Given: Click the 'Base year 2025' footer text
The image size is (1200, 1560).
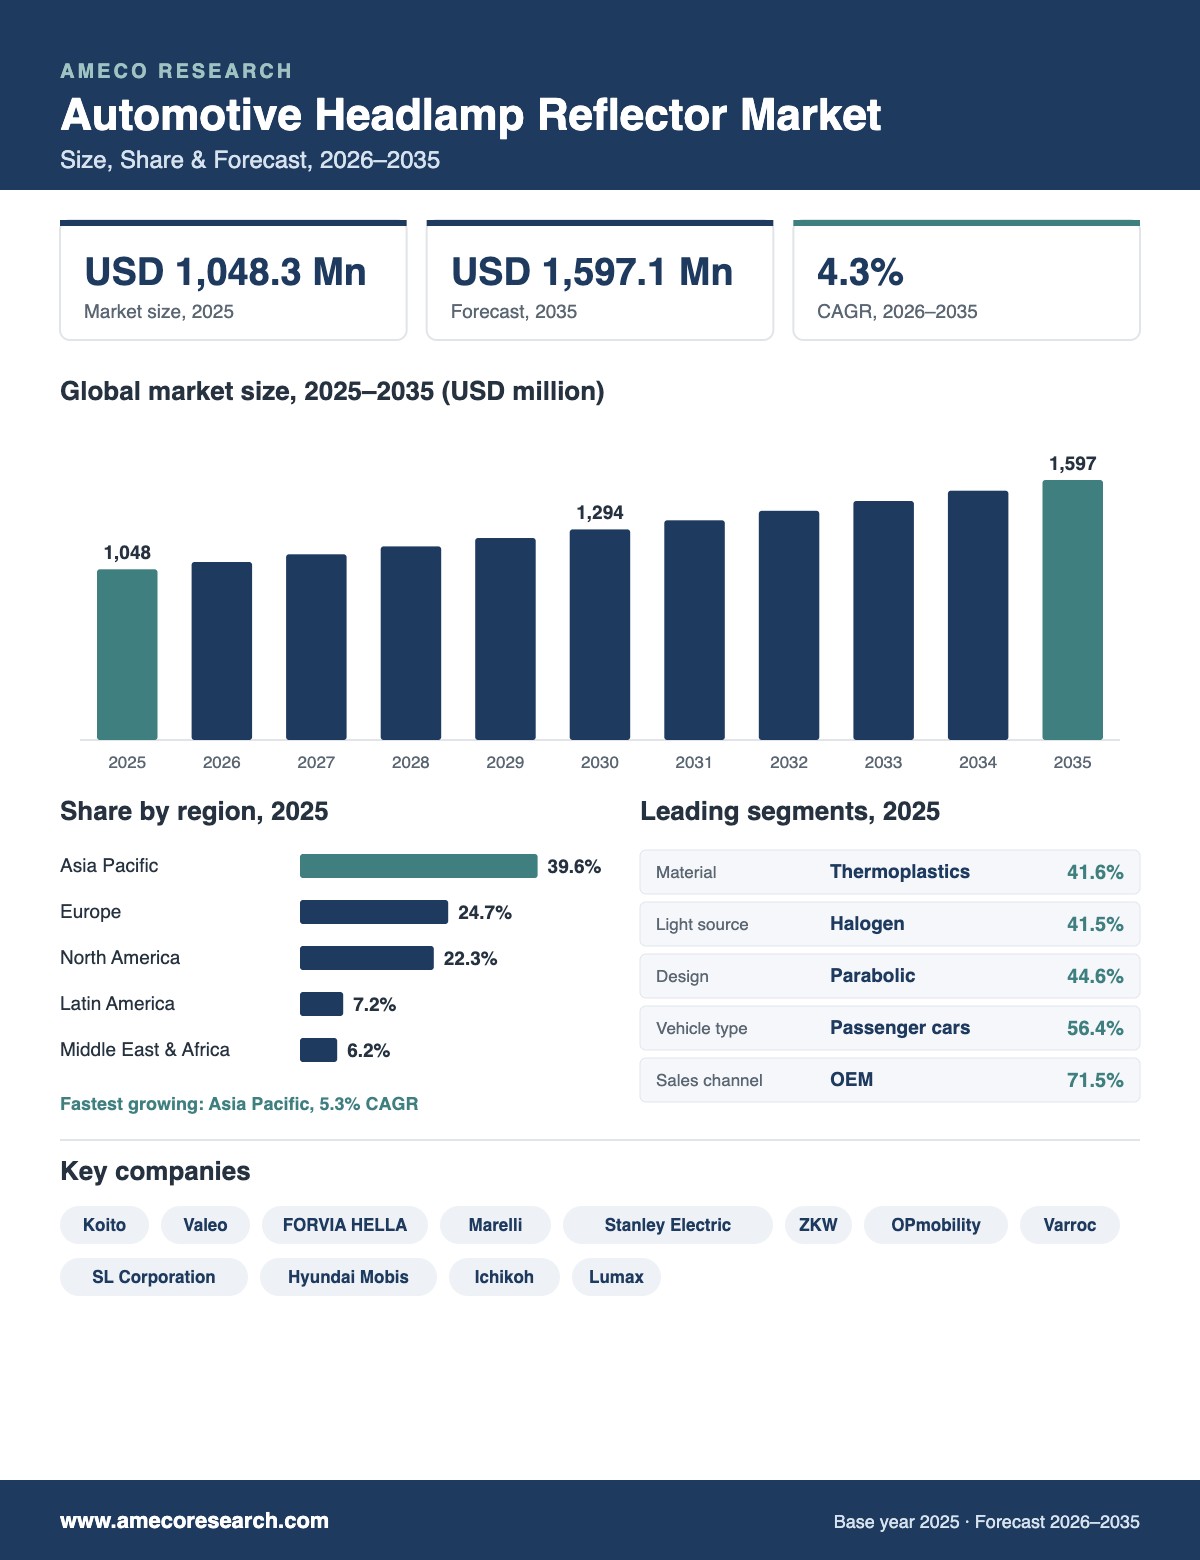Looking at the screenshot, I should click(987, 1522).
